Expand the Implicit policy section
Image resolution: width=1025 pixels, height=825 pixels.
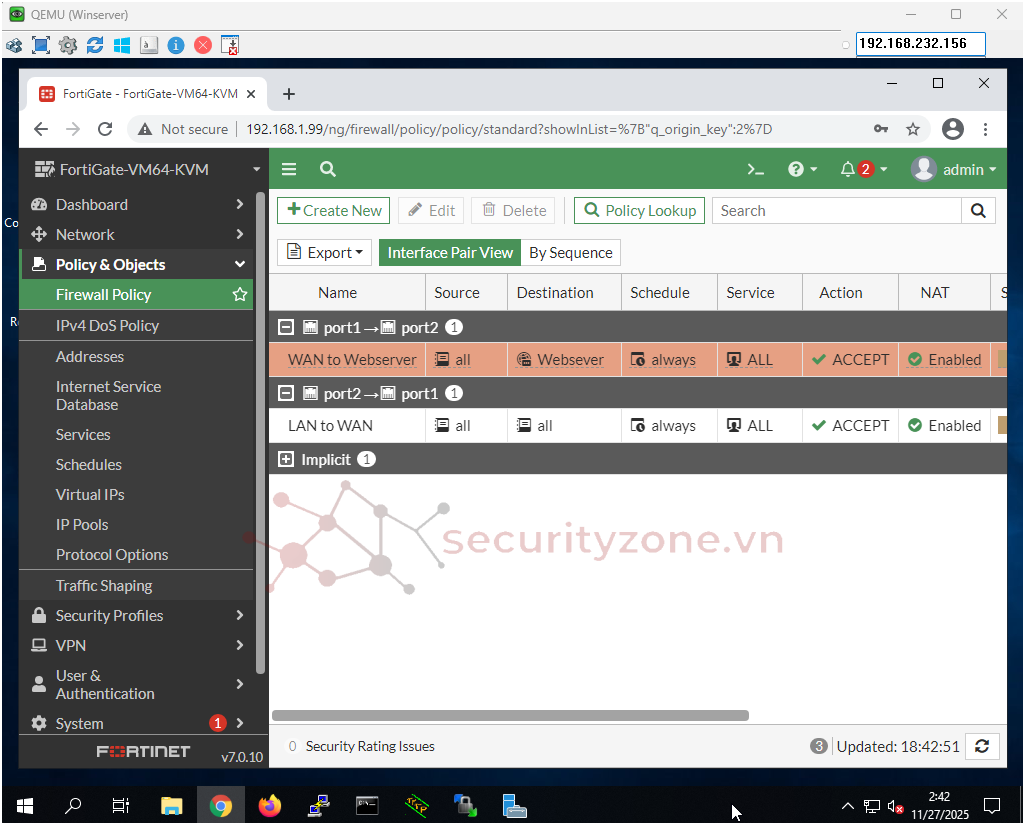(x=286, y=459)
